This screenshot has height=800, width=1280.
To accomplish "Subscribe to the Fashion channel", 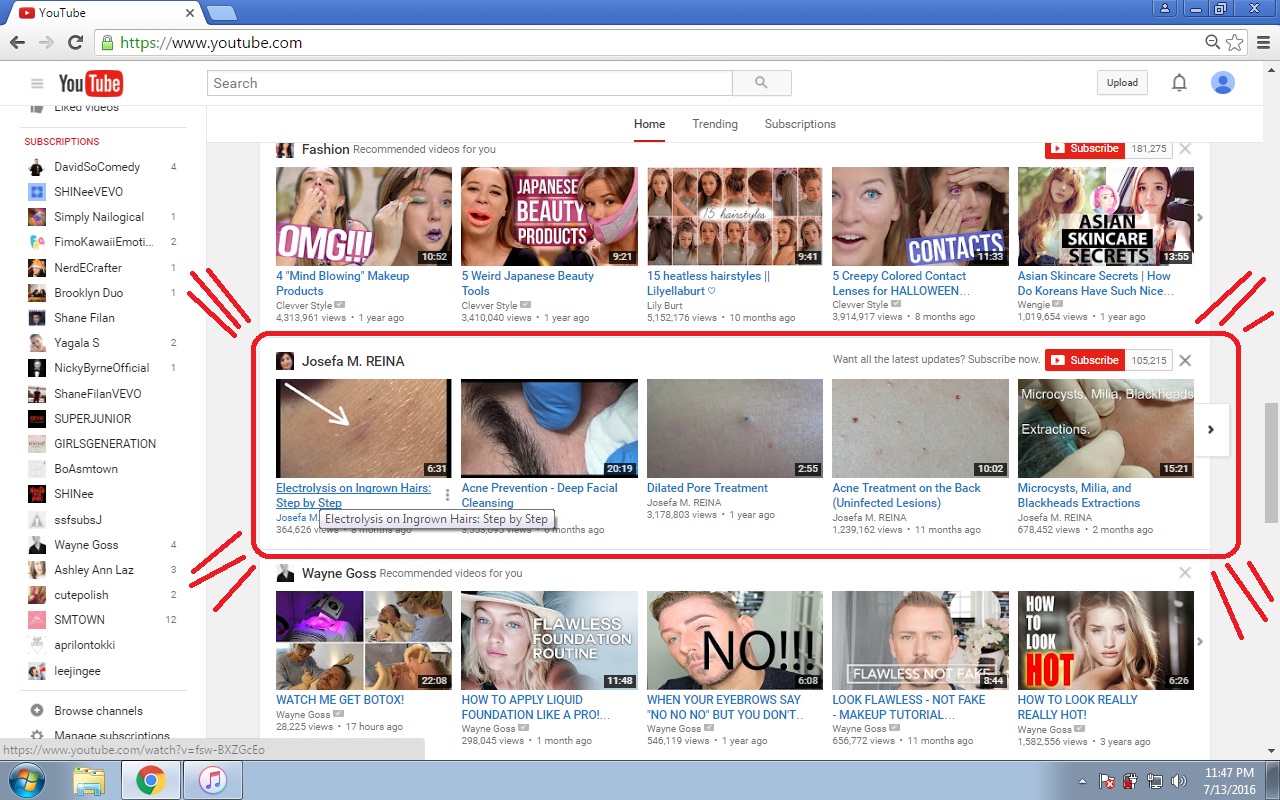I will coord(1085,148).
